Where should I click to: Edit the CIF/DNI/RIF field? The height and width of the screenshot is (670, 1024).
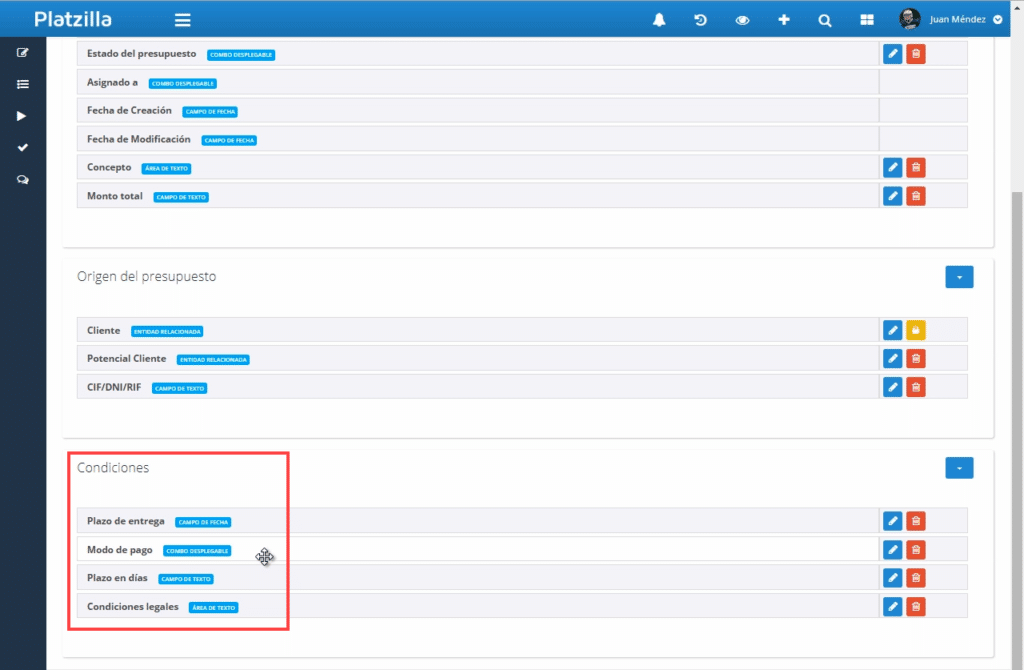pos(892,387)
